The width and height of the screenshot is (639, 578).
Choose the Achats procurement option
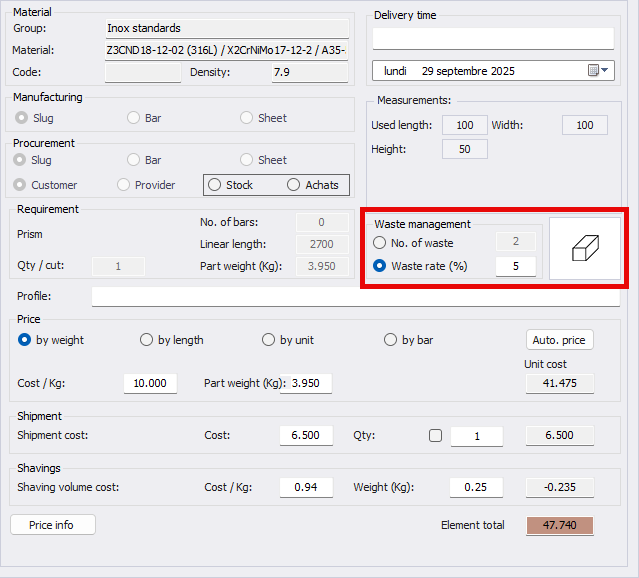pos(293,185)
